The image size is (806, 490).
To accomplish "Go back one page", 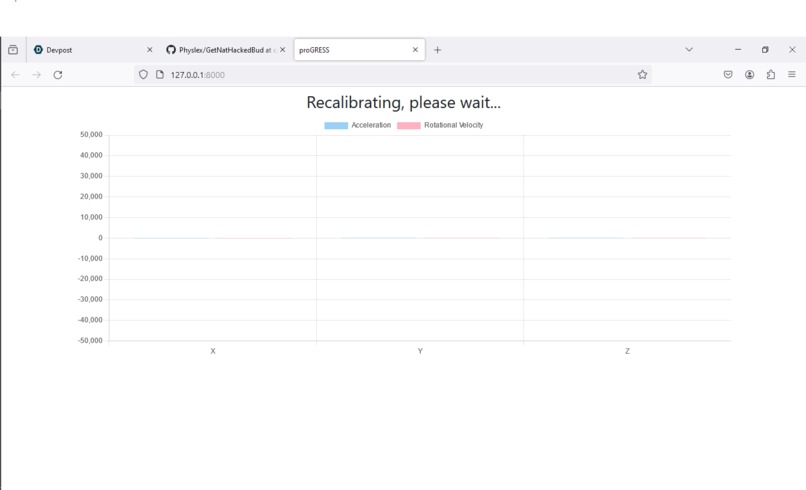I will tap(15, 75).
